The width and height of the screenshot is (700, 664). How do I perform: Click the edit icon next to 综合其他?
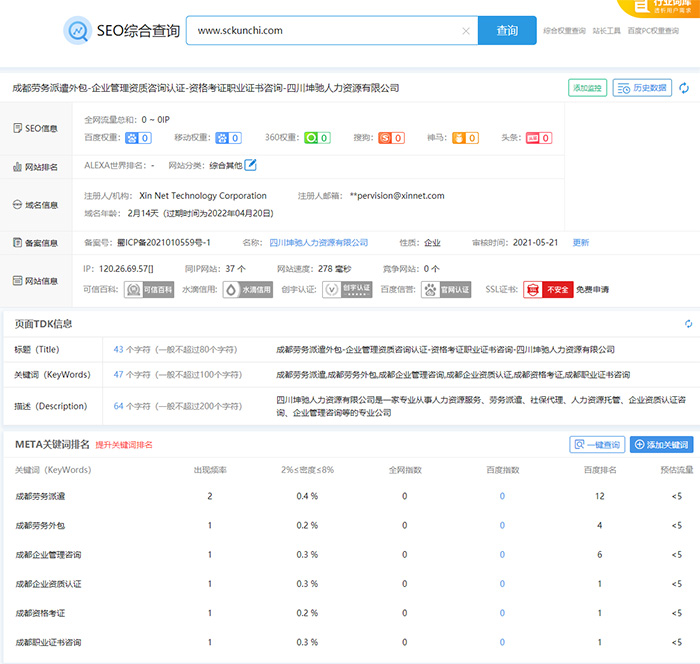pos(251,165)
